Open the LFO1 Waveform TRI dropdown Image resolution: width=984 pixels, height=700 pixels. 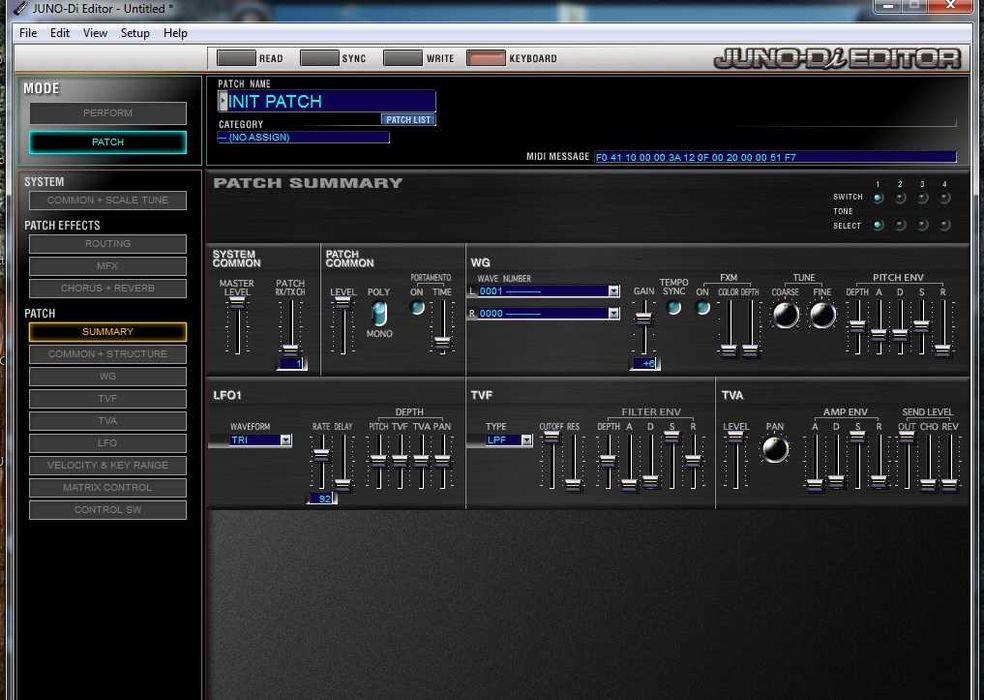(286, 440)
